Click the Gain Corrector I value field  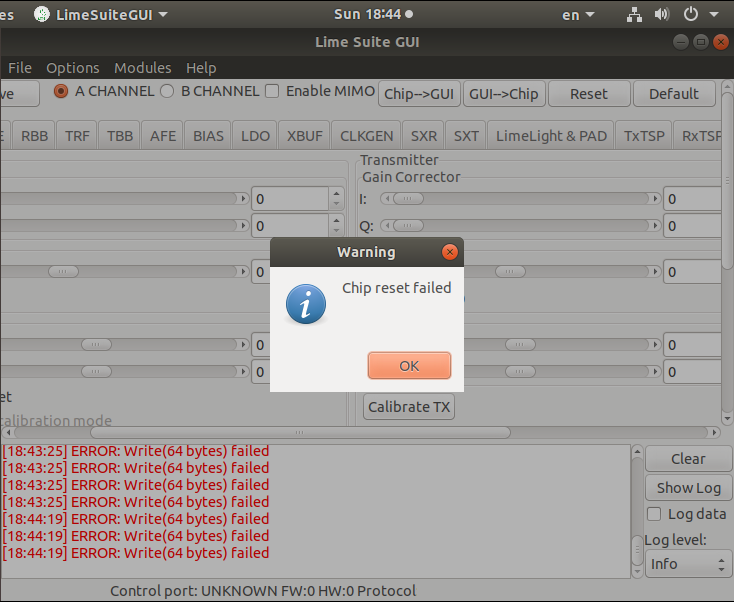click(x=692, y=199)
